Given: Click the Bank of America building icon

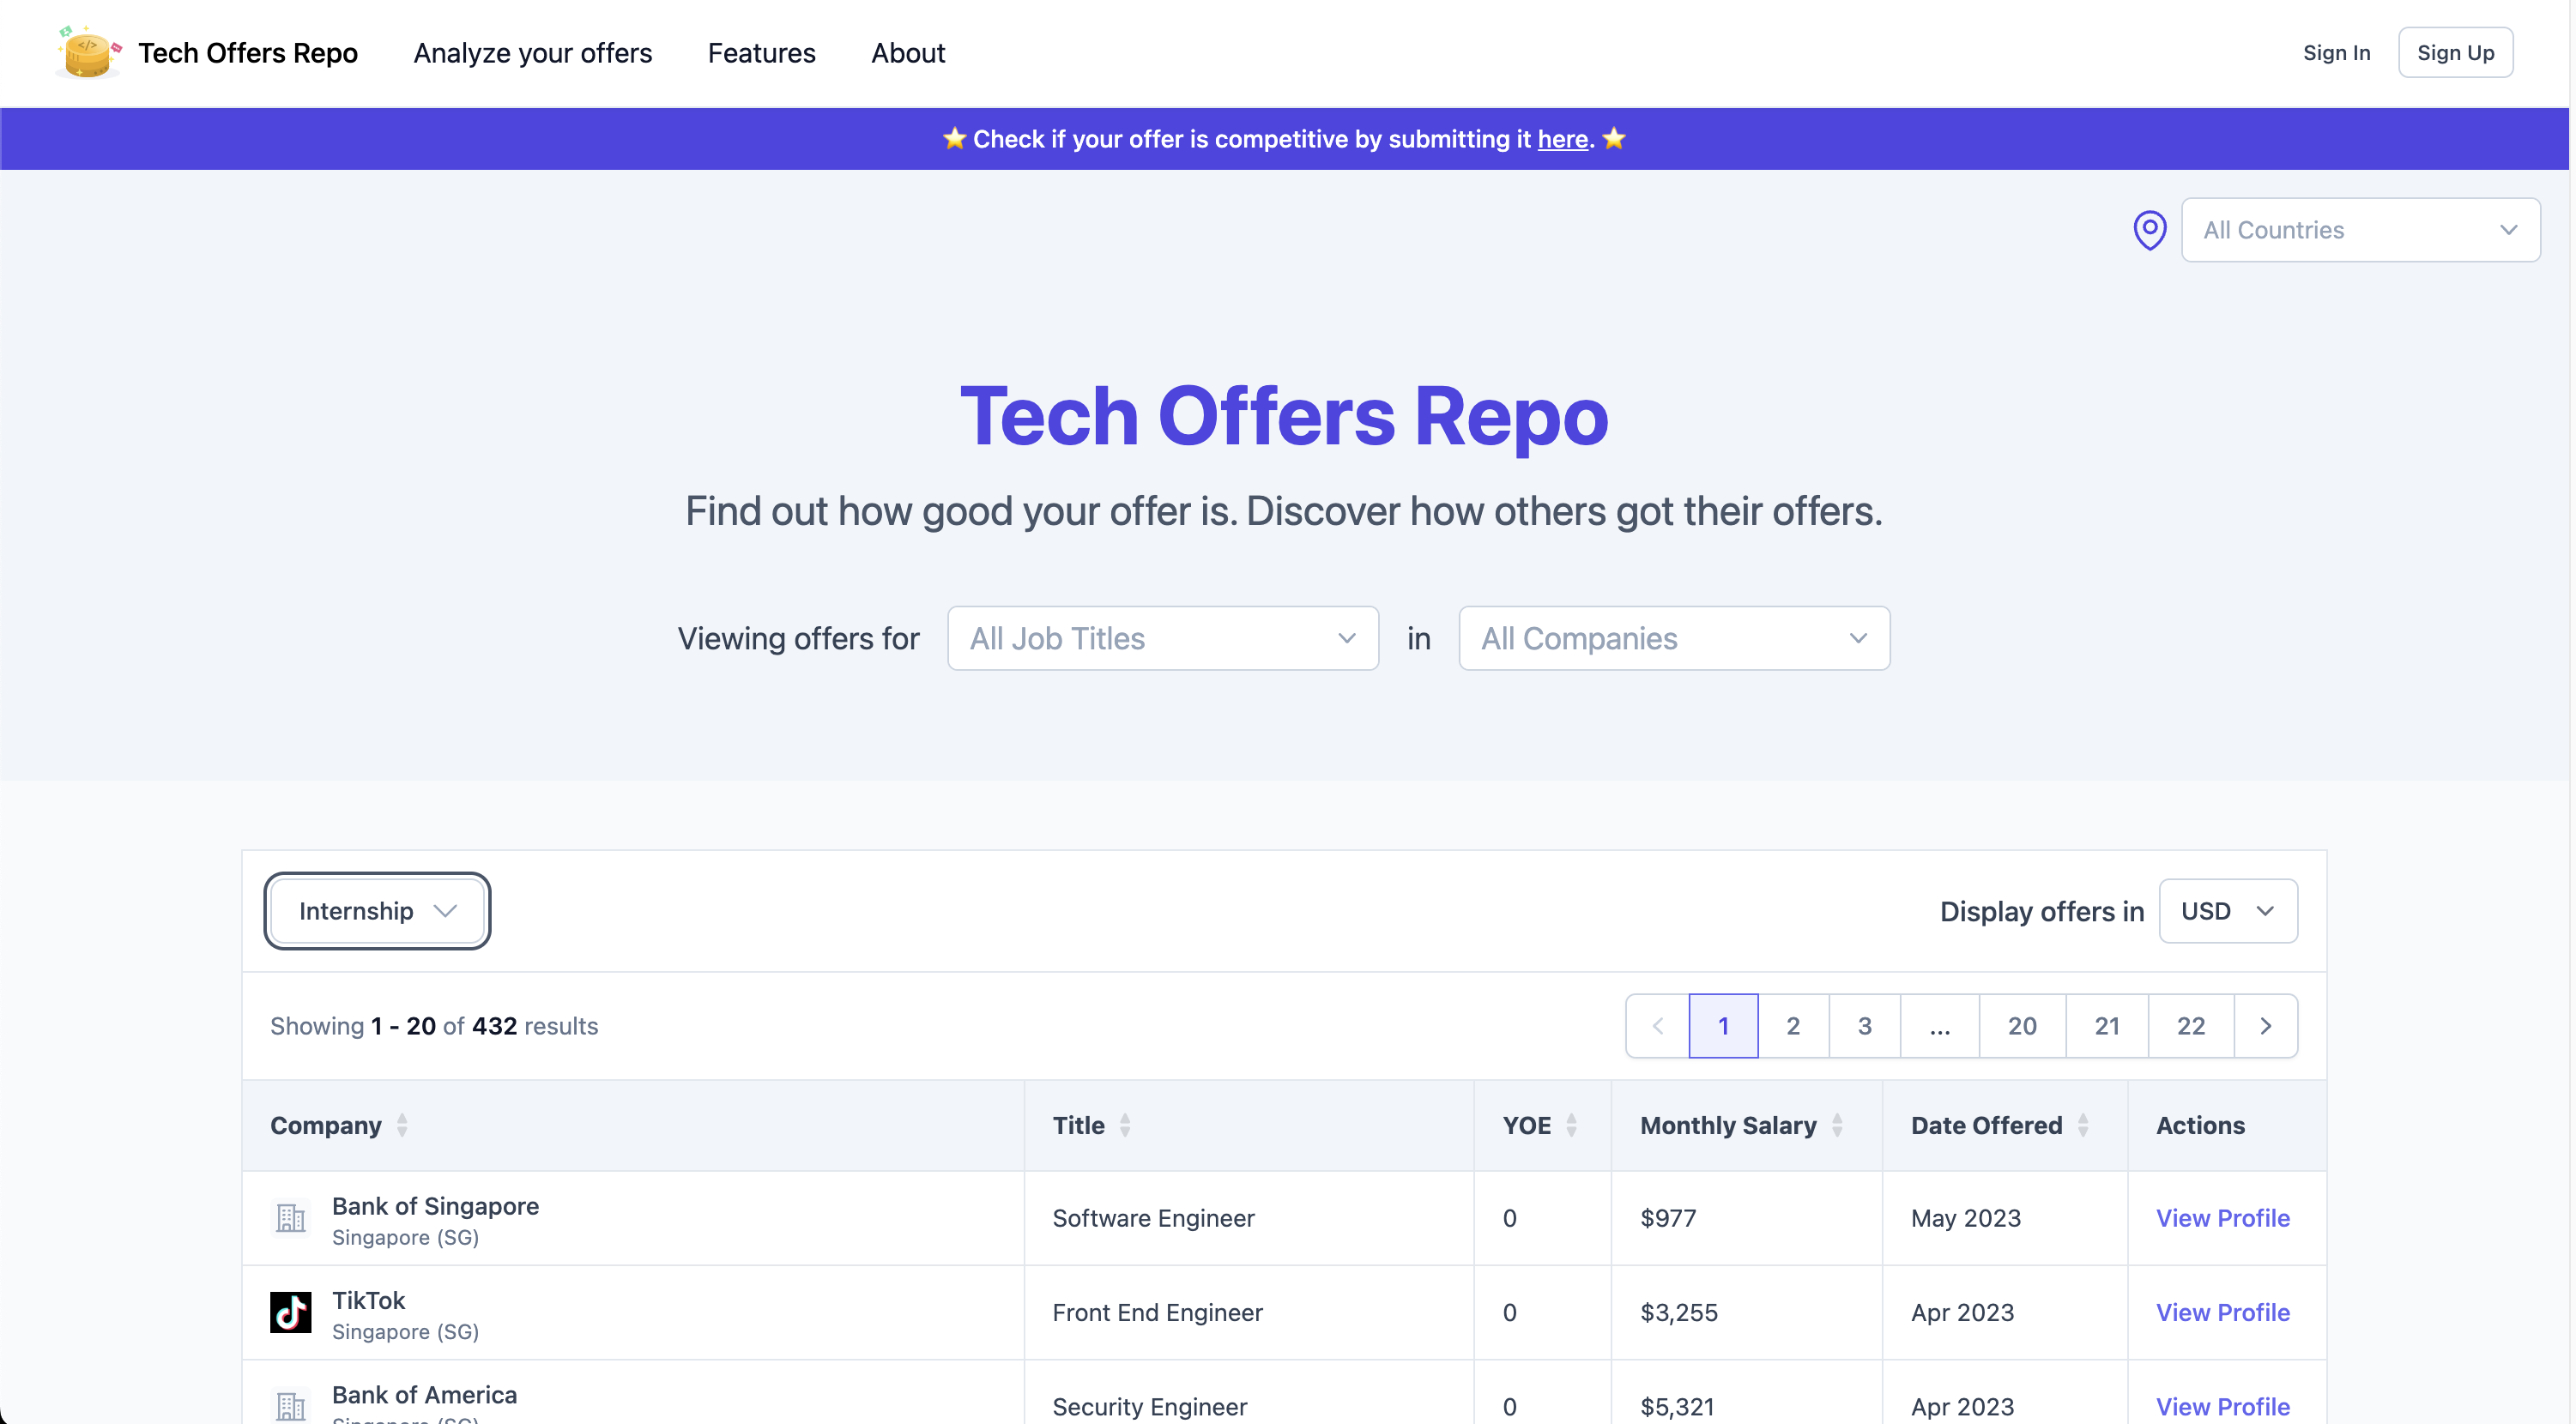Looking at the screenshot, I should [291, 1406].
